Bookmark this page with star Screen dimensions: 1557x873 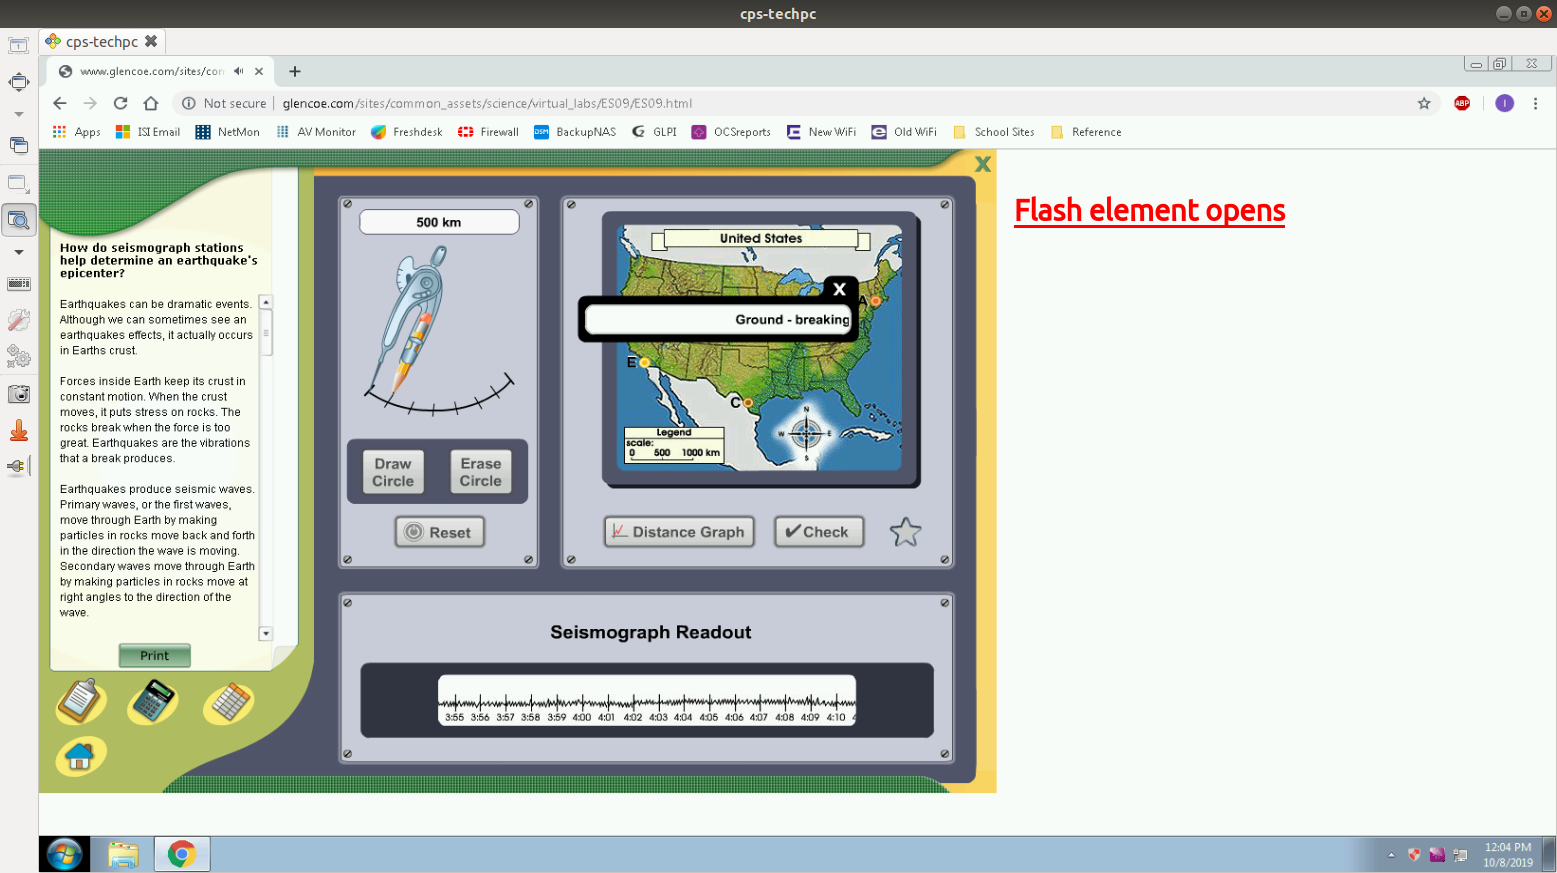click(1424, 103)
